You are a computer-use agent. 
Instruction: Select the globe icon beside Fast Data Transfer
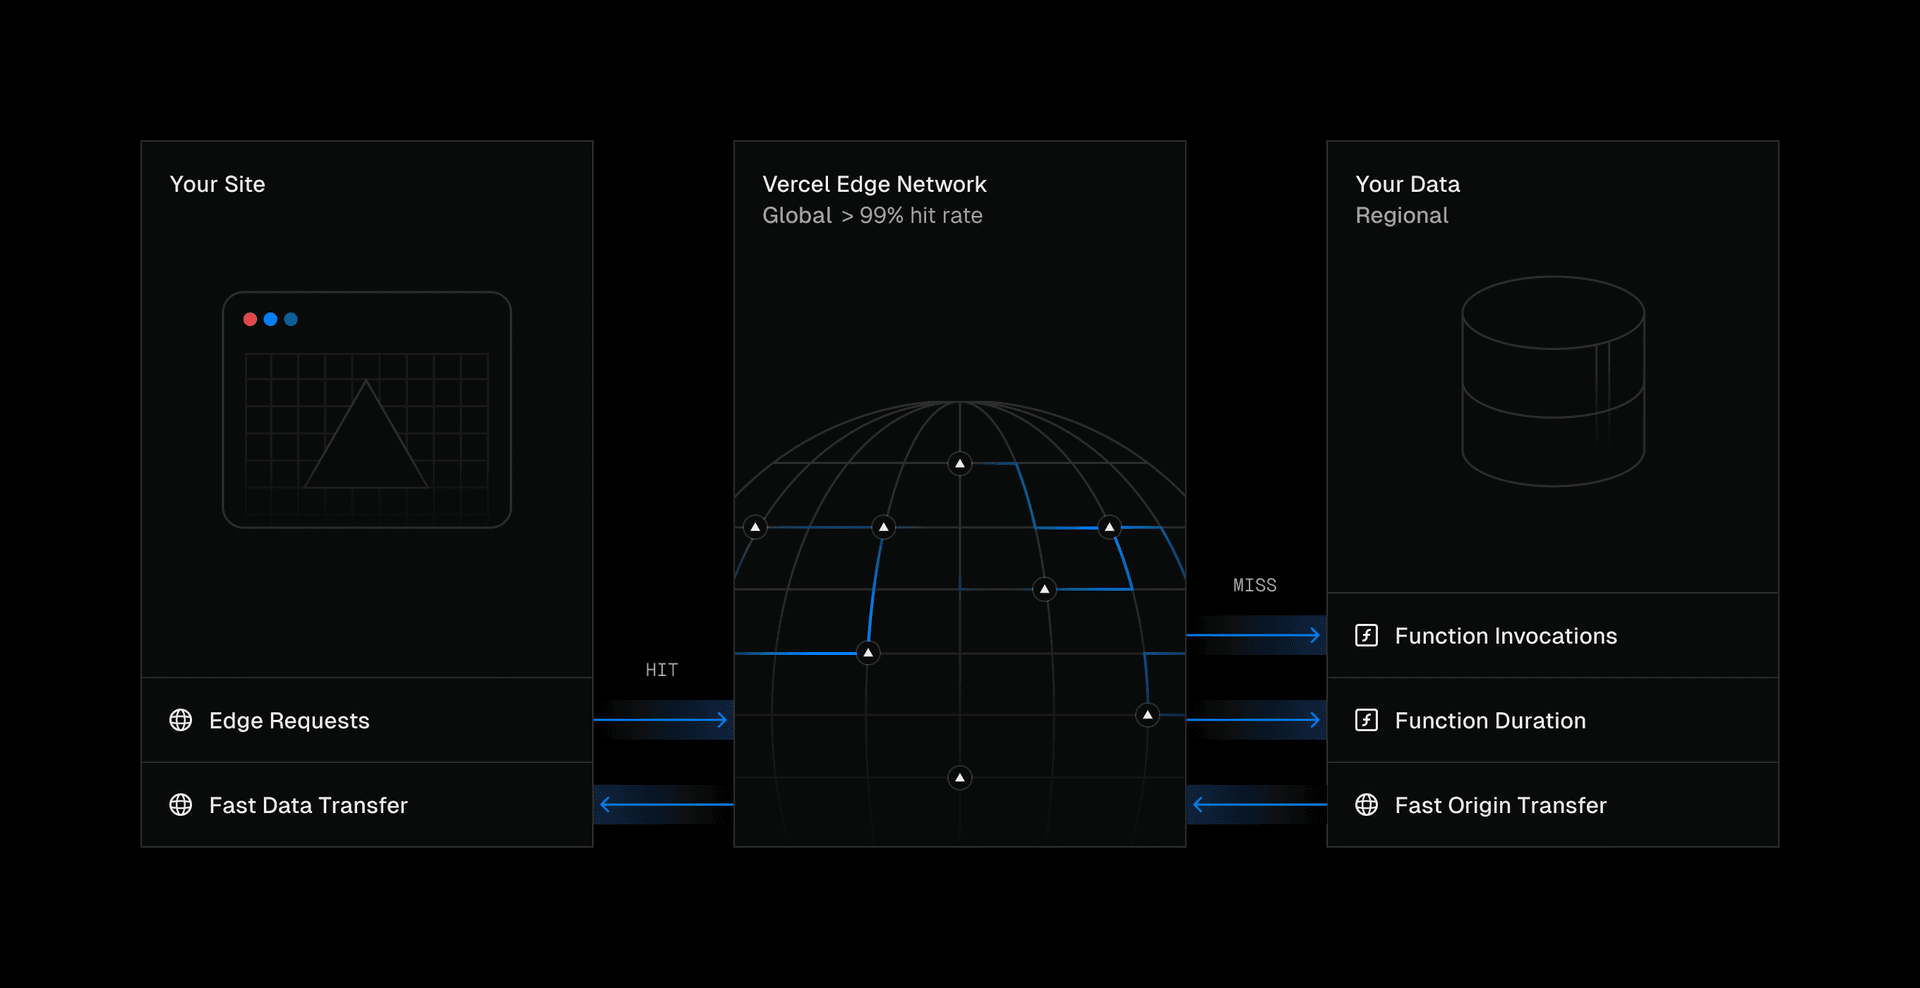[181, 805]
